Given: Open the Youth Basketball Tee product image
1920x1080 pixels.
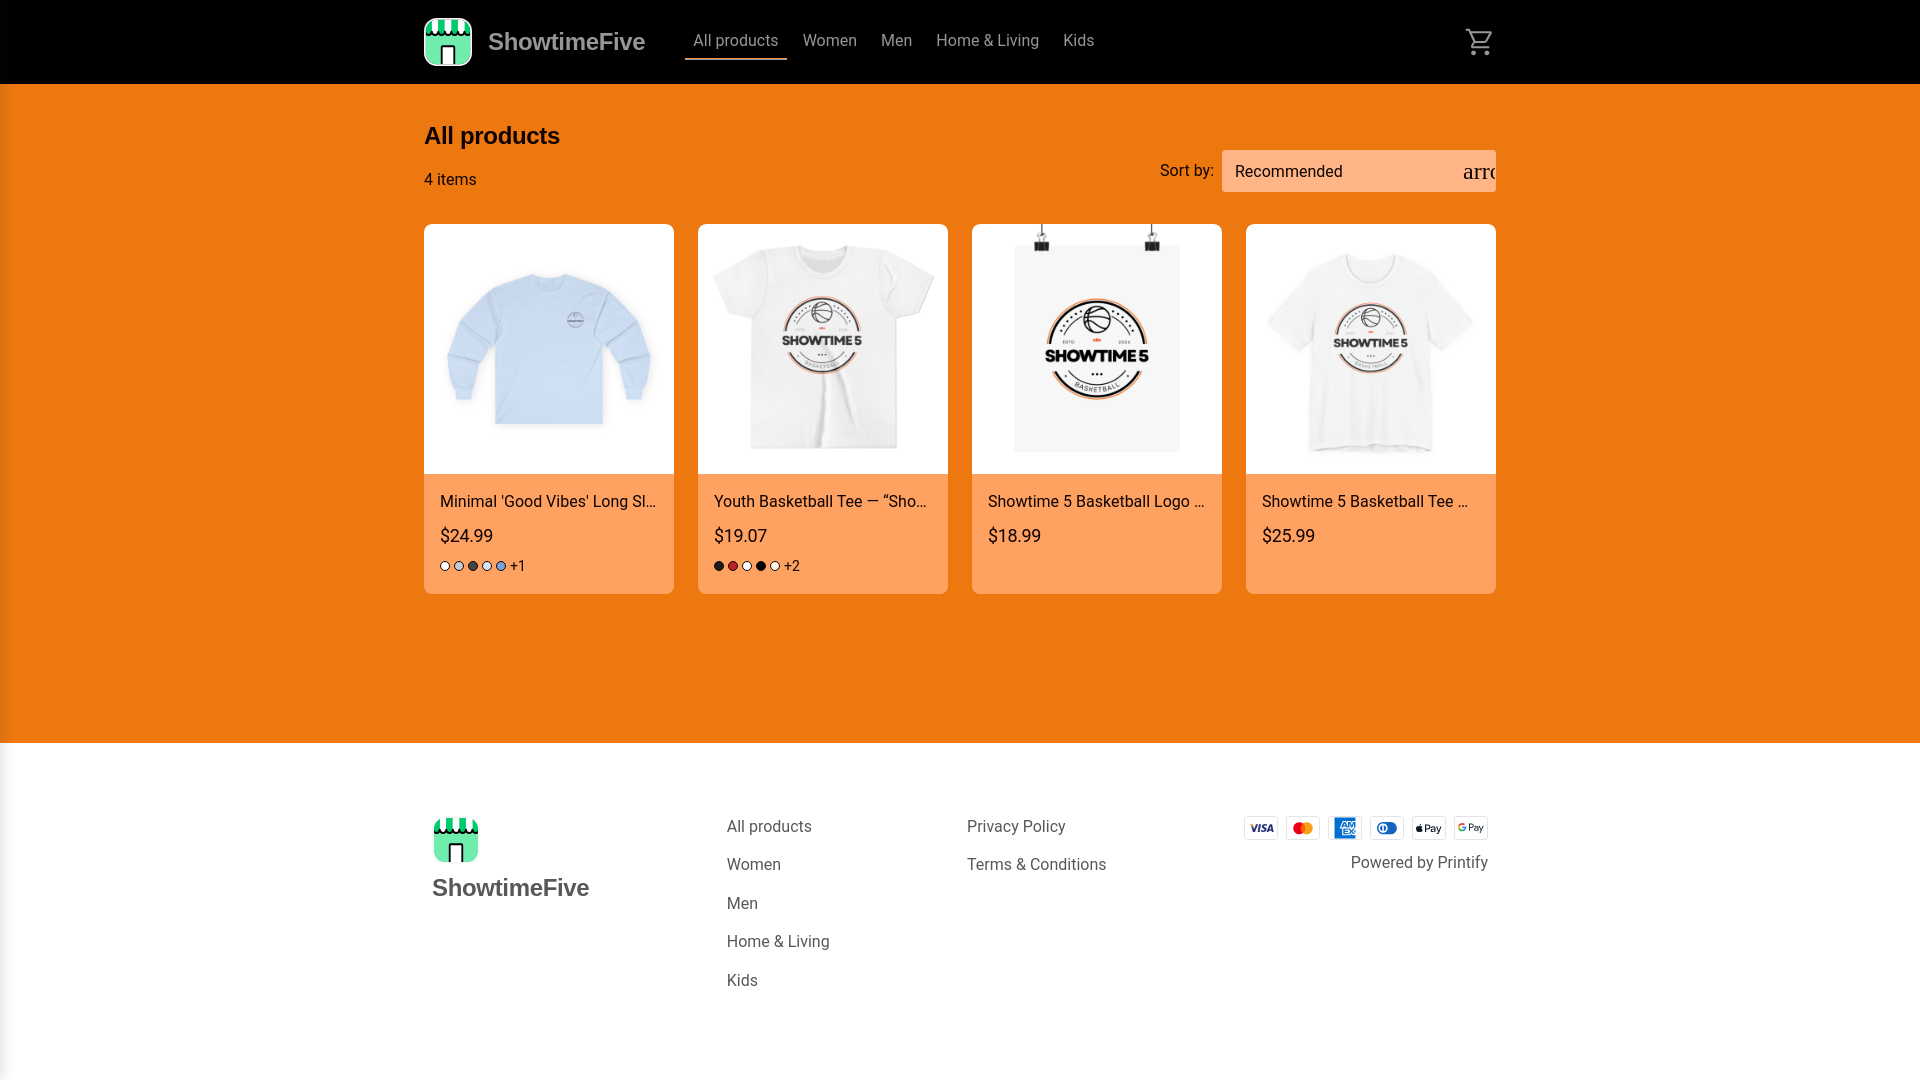Looking at the screenshot, I should point(823,349).
